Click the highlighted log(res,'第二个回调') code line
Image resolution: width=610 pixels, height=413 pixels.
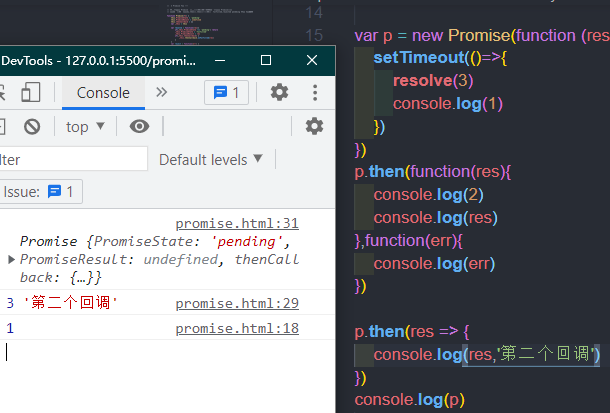(x=487, y=355)
